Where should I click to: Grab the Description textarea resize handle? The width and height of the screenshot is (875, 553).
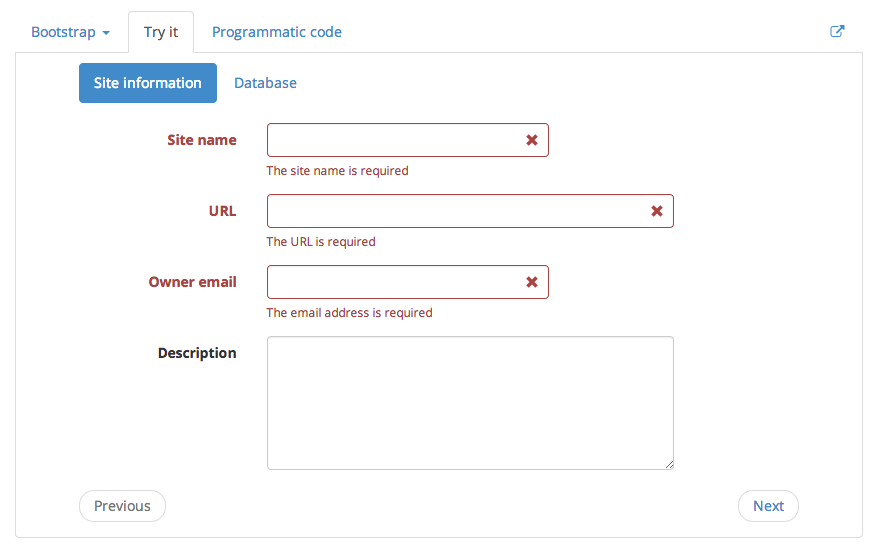pyautogui.click(x=669, y=464)
